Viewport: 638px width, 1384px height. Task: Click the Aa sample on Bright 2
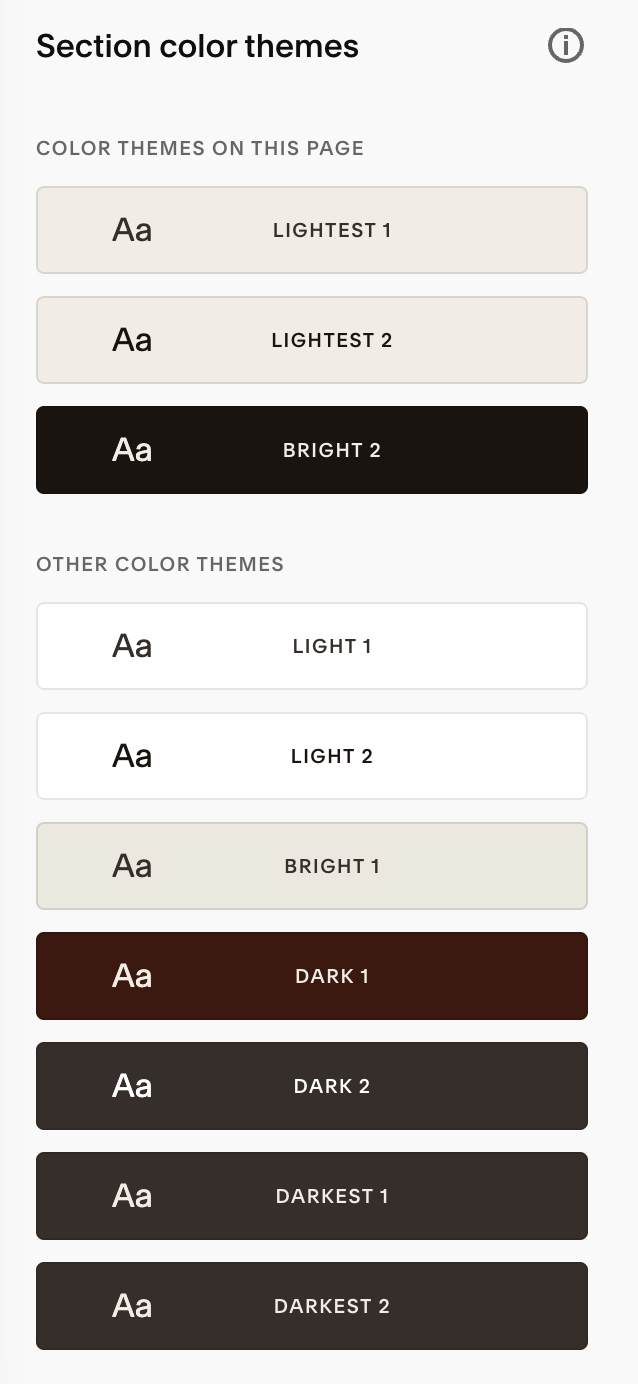coord(132,450)
